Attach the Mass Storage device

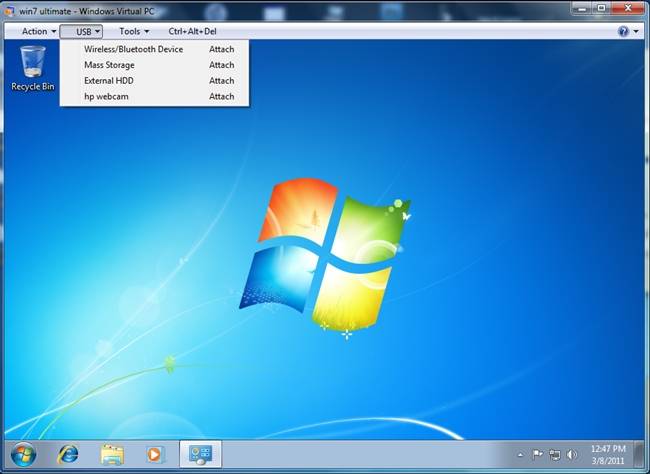click(x=221, y=65)
